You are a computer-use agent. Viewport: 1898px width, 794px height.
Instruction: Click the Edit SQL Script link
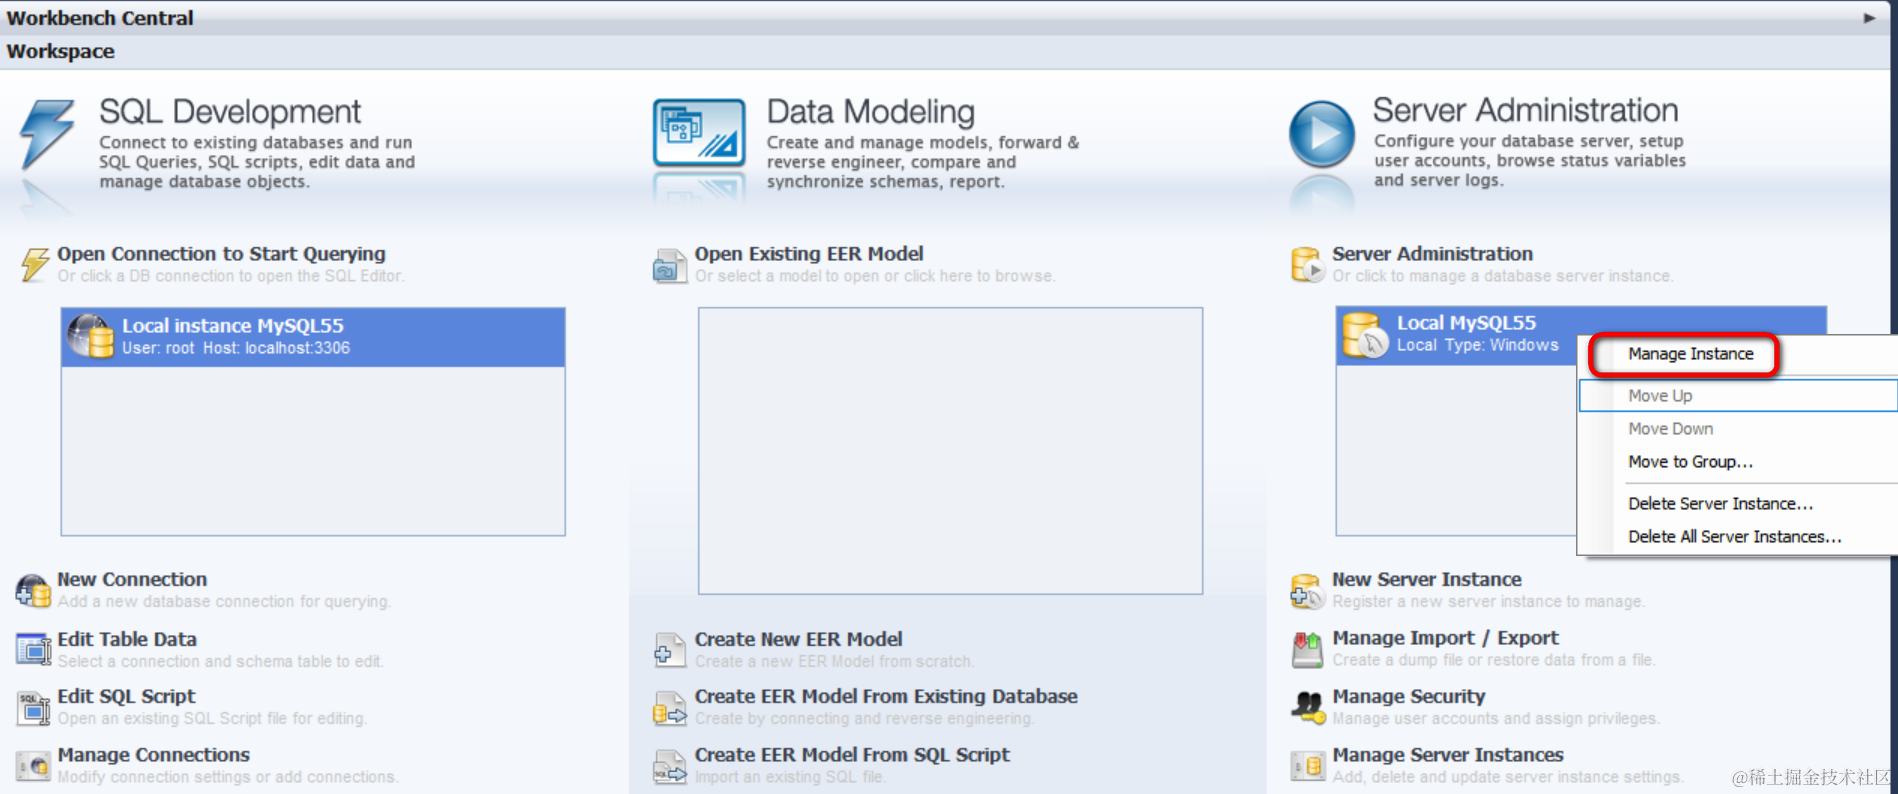click(126, 696)
